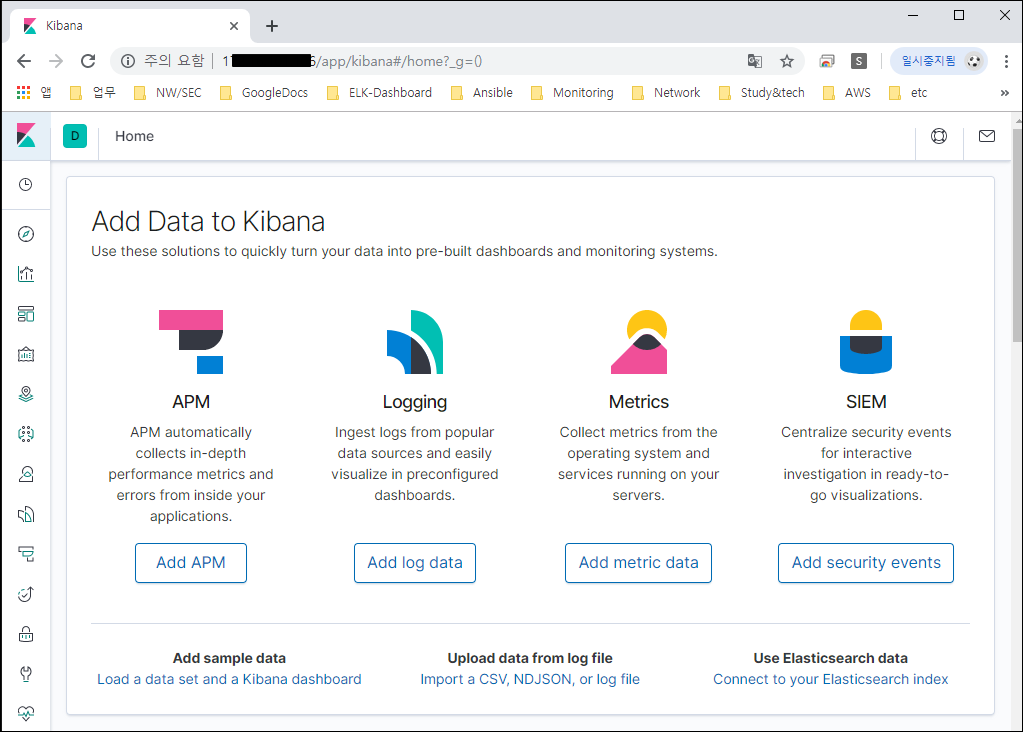Open the newsfeed mail icon
Screen dimensions: 1023x732
point(986,136)
